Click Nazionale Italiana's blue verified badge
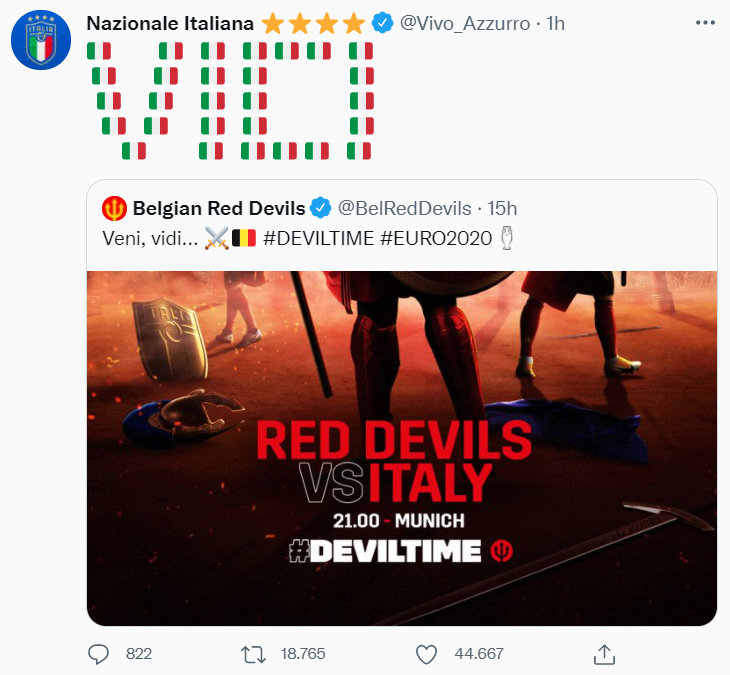Viewport: 730px width, 675px height. pos(382,23)
